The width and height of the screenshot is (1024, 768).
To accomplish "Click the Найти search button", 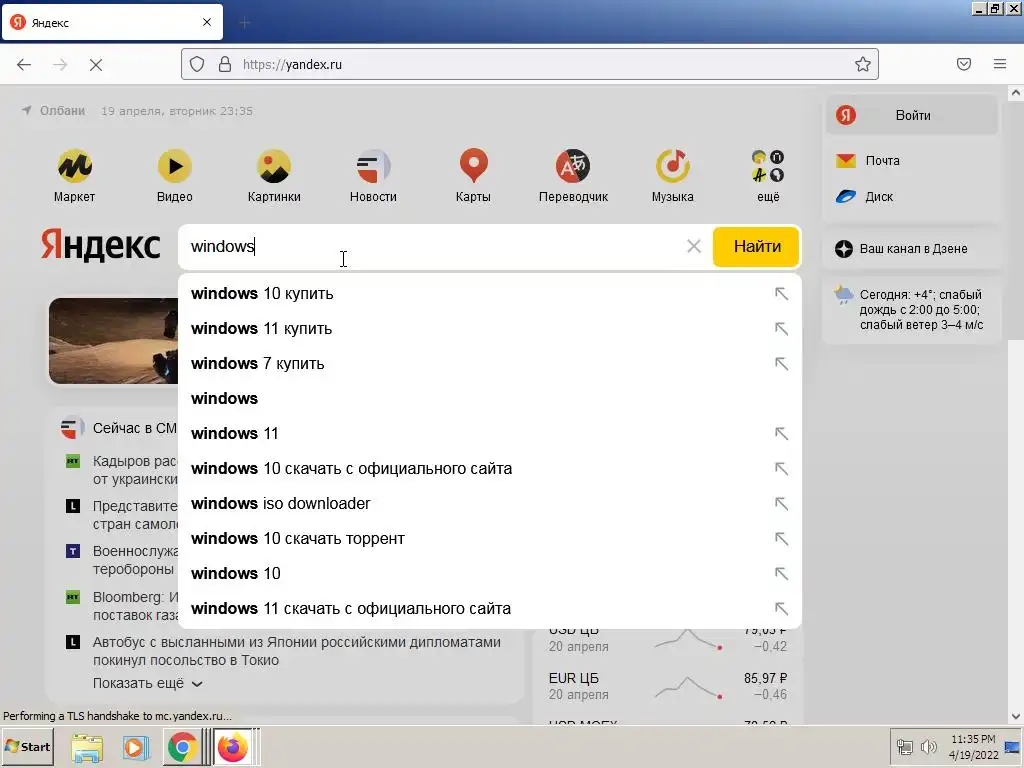I will [756, 247].
